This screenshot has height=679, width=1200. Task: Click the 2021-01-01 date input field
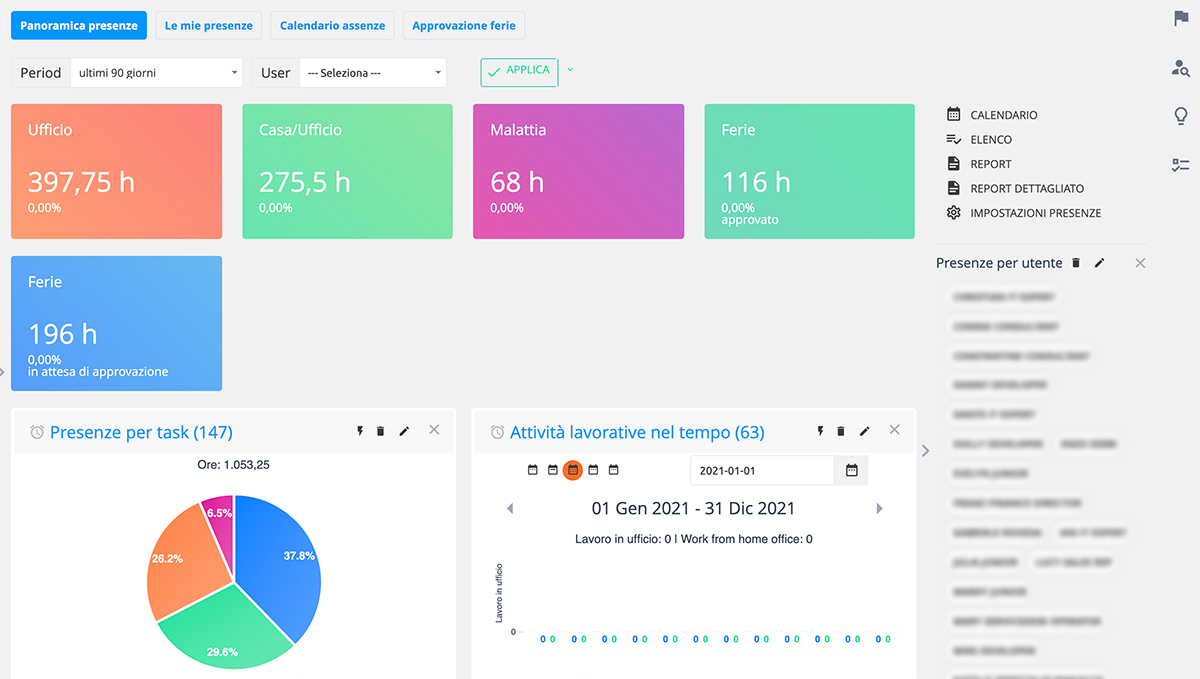click(x=761, y=470)
